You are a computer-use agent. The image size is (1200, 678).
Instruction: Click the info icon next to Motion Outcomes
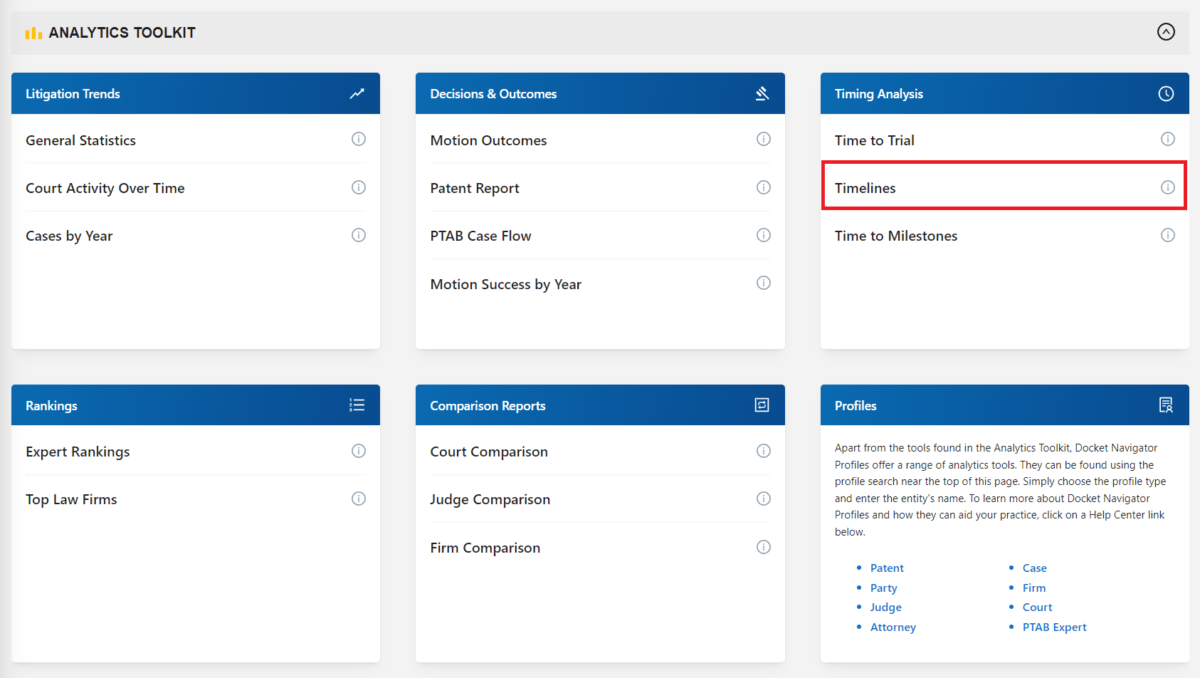click(763, 139)
